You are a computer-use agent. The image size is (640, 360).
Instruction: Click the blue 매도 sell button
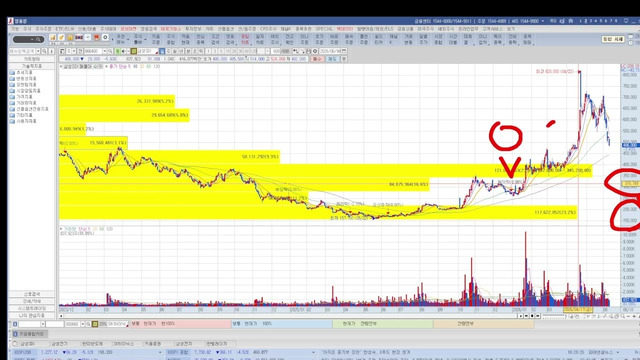coord(332,59)
